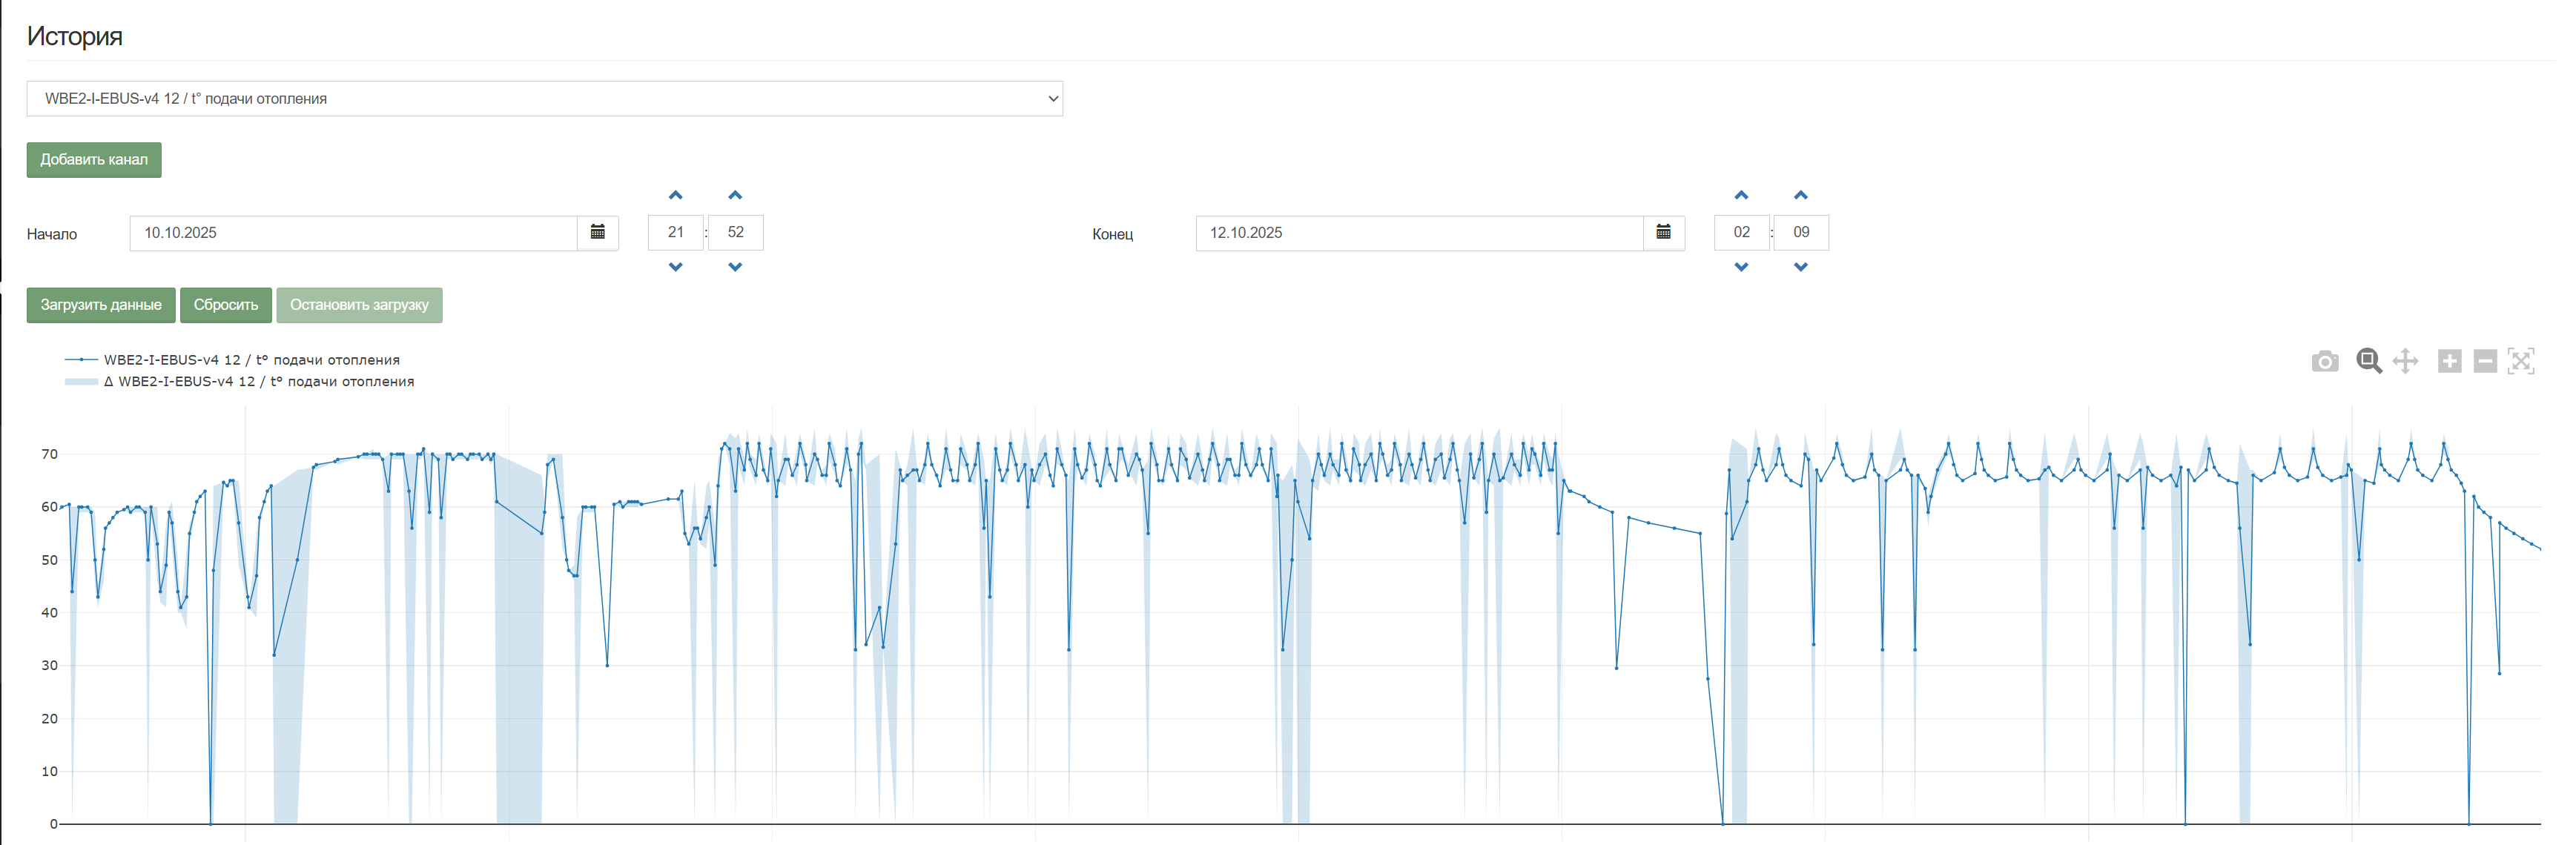The width and height of the screenshot is (2576, 845).
Task: Click the Остановить загрузку button
Action: click(x=359, y=305)
